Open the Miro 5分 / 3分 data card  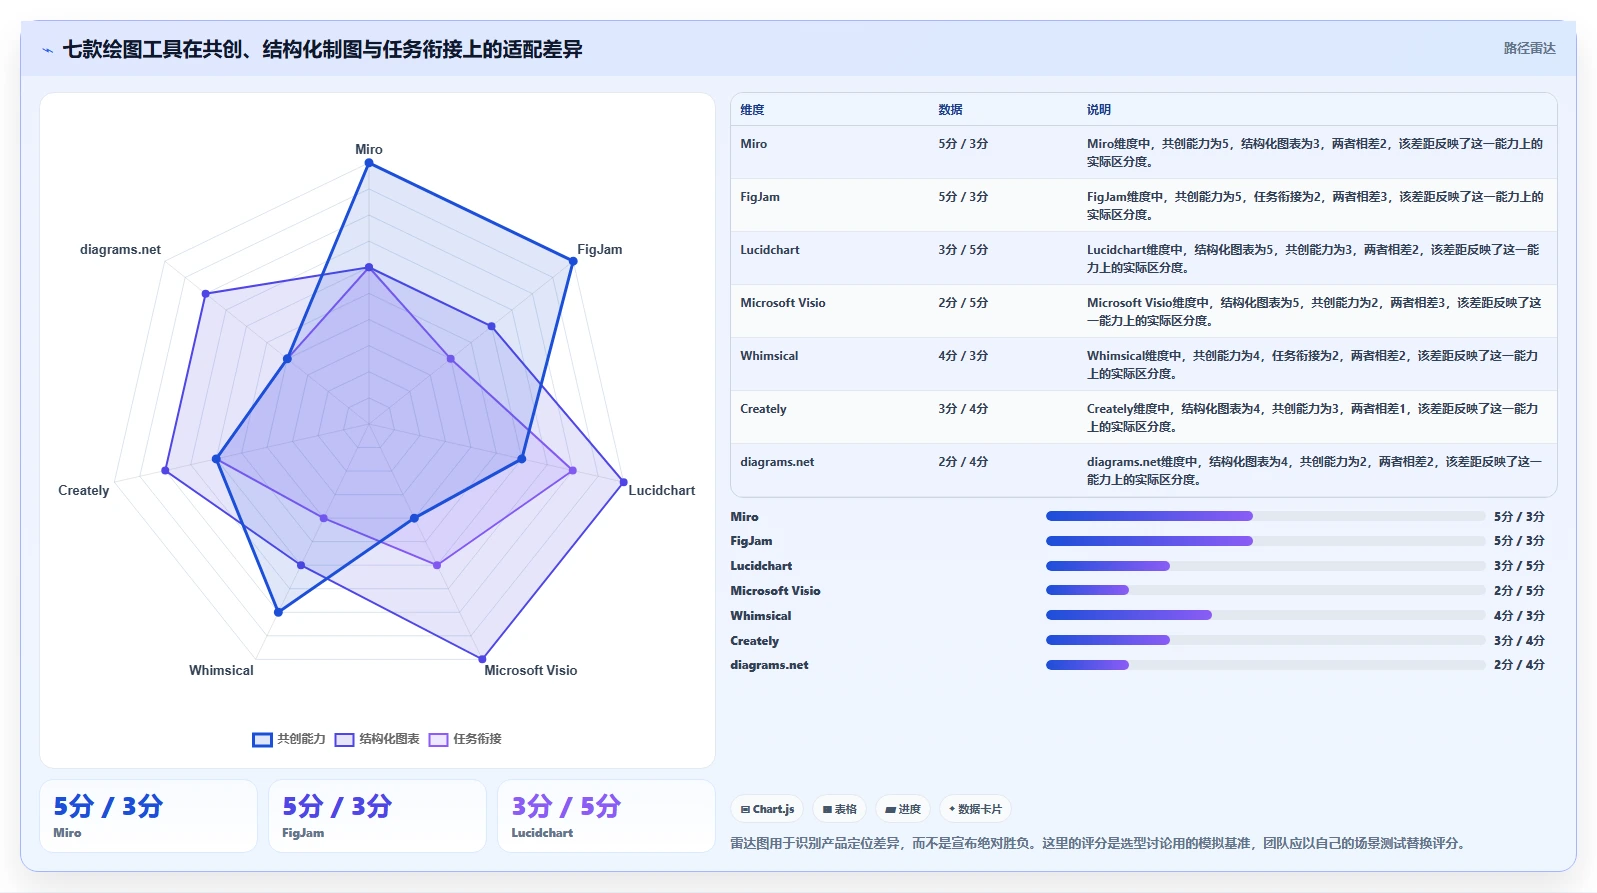pos(148,816)
